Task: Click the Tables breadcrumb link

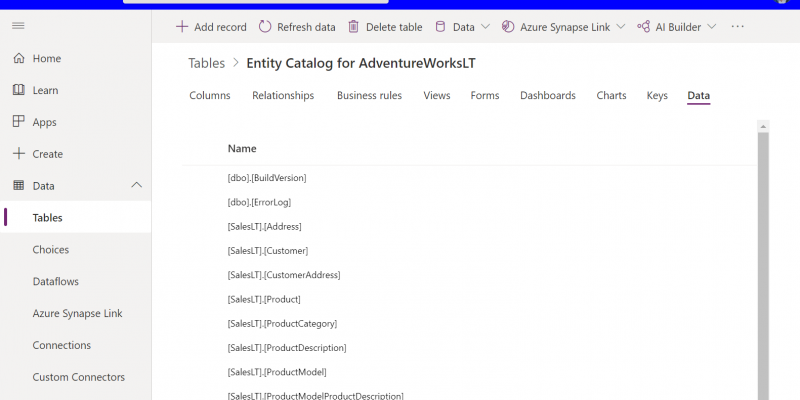Action: [207, 63]
